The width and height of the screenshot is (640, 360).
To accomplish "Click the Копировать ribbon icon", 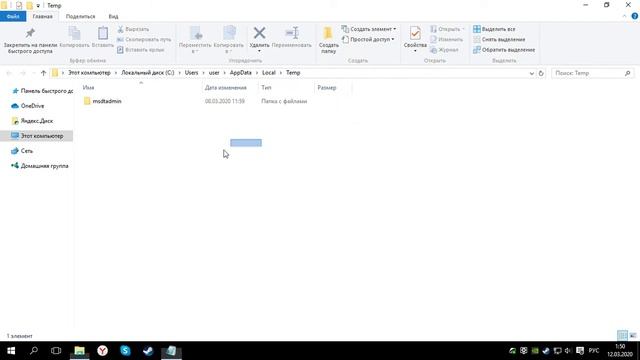I will [74, 33].
